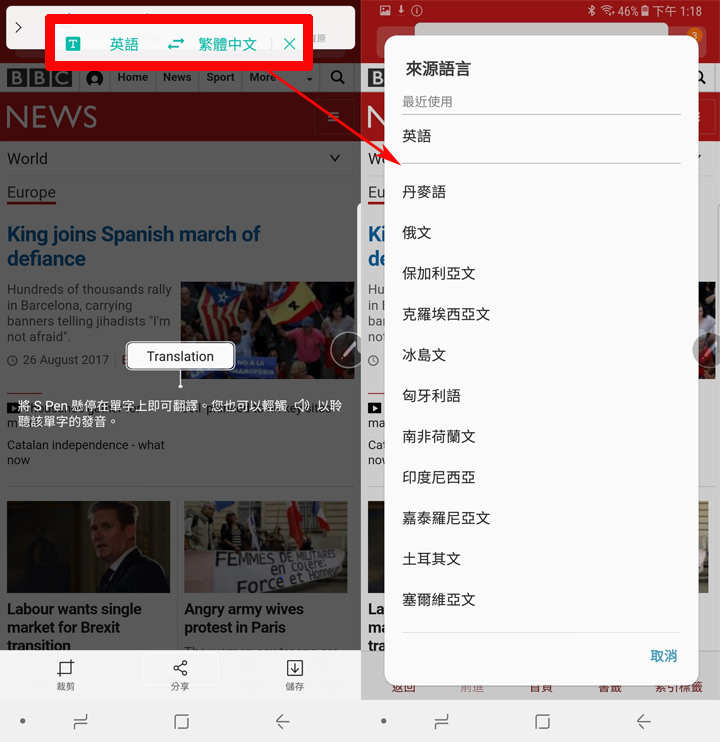Open King joins Spanish march headline

pyautogui.click(x=133, y=246)
